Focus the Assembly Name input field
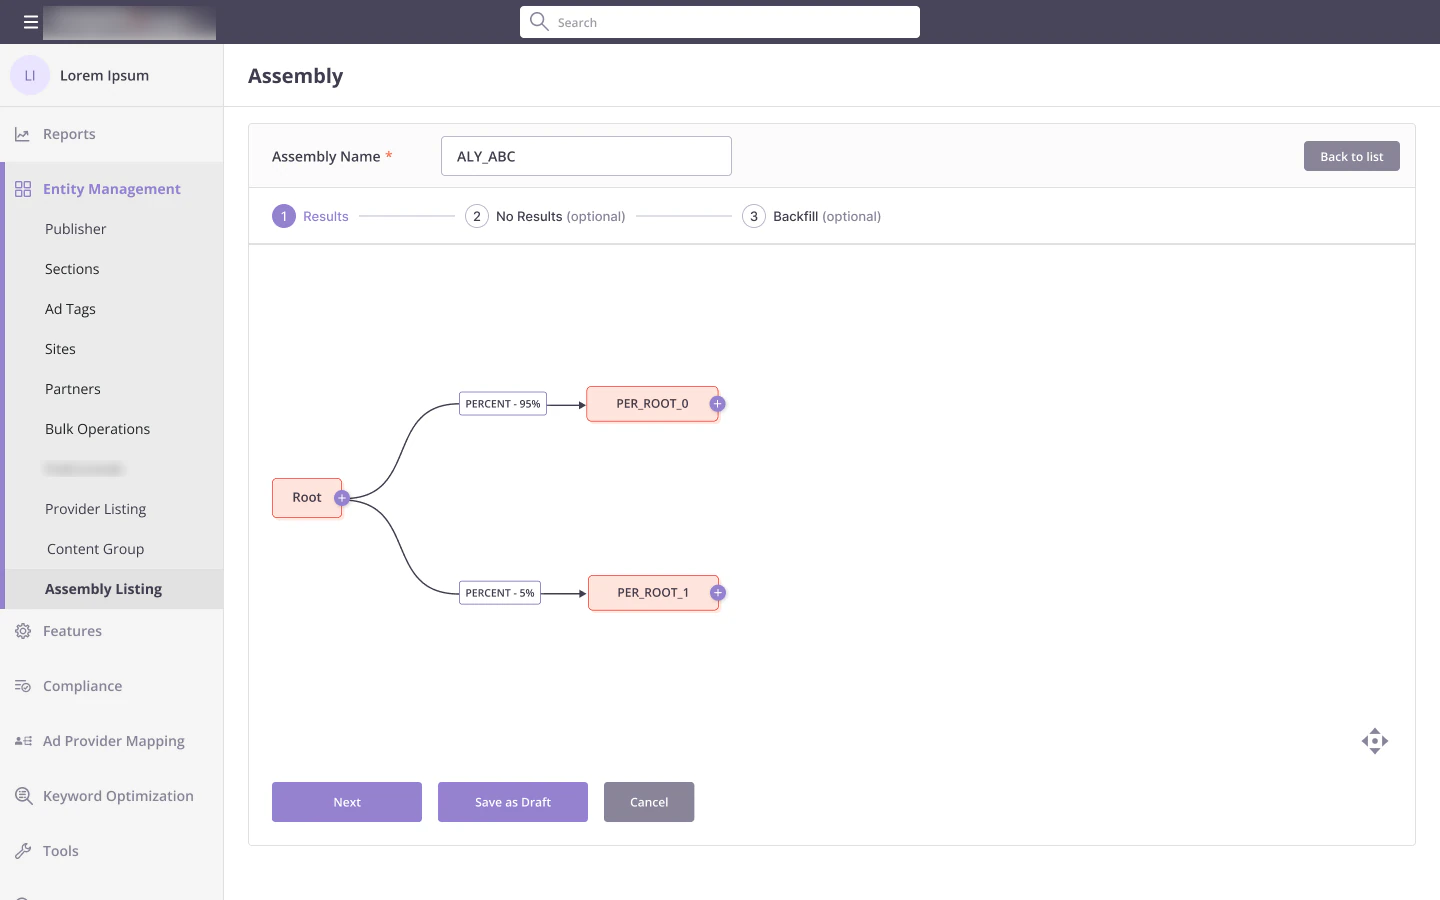Screen dimensions: 1440x900 click(x=586, y=156)
